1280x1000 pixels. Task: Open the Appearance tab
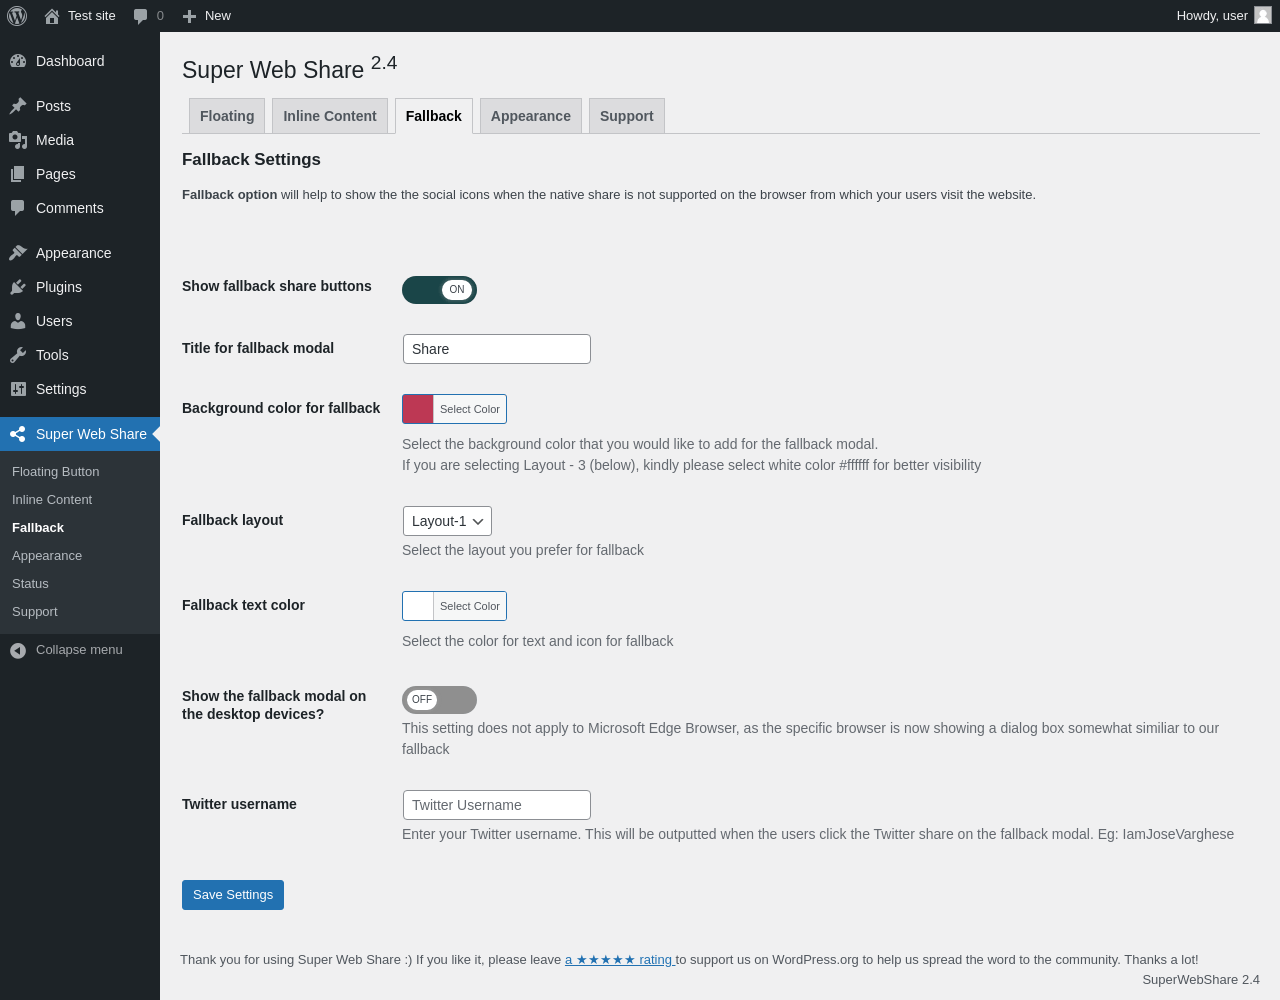pyautogui.click(x=531, y=116)
